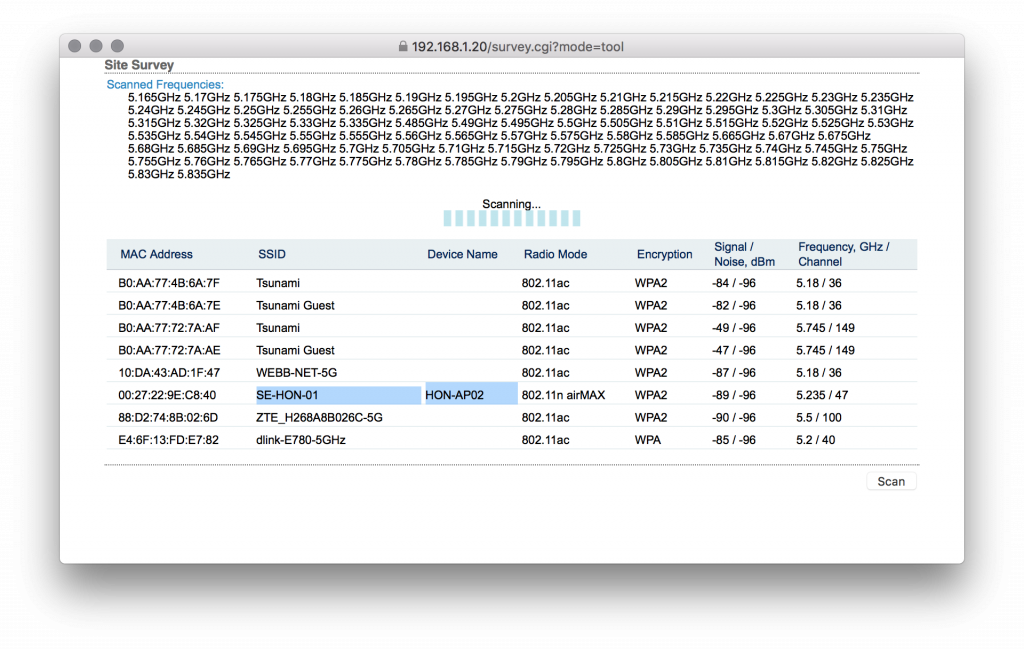The height and width of the screenshot is (649, 1024).
Task: Click the URL 192.168.1.20/survey.cgi?mode=tool
Action: click(517, 46)
